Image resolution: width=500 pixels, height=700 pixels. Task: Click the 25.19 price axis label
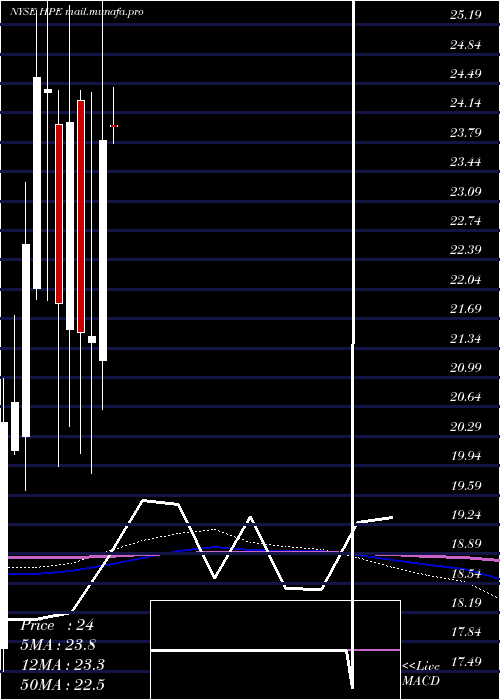465,15
